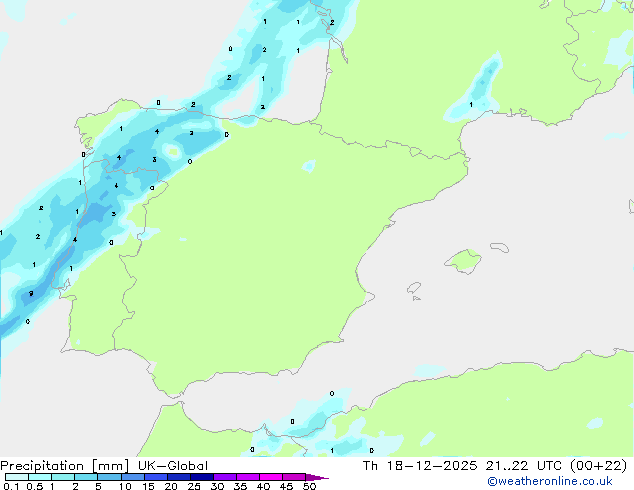The height and width of the screenshot is (490, 634).
Task: Click the '10' legend scale label
Action: [125, 486]
